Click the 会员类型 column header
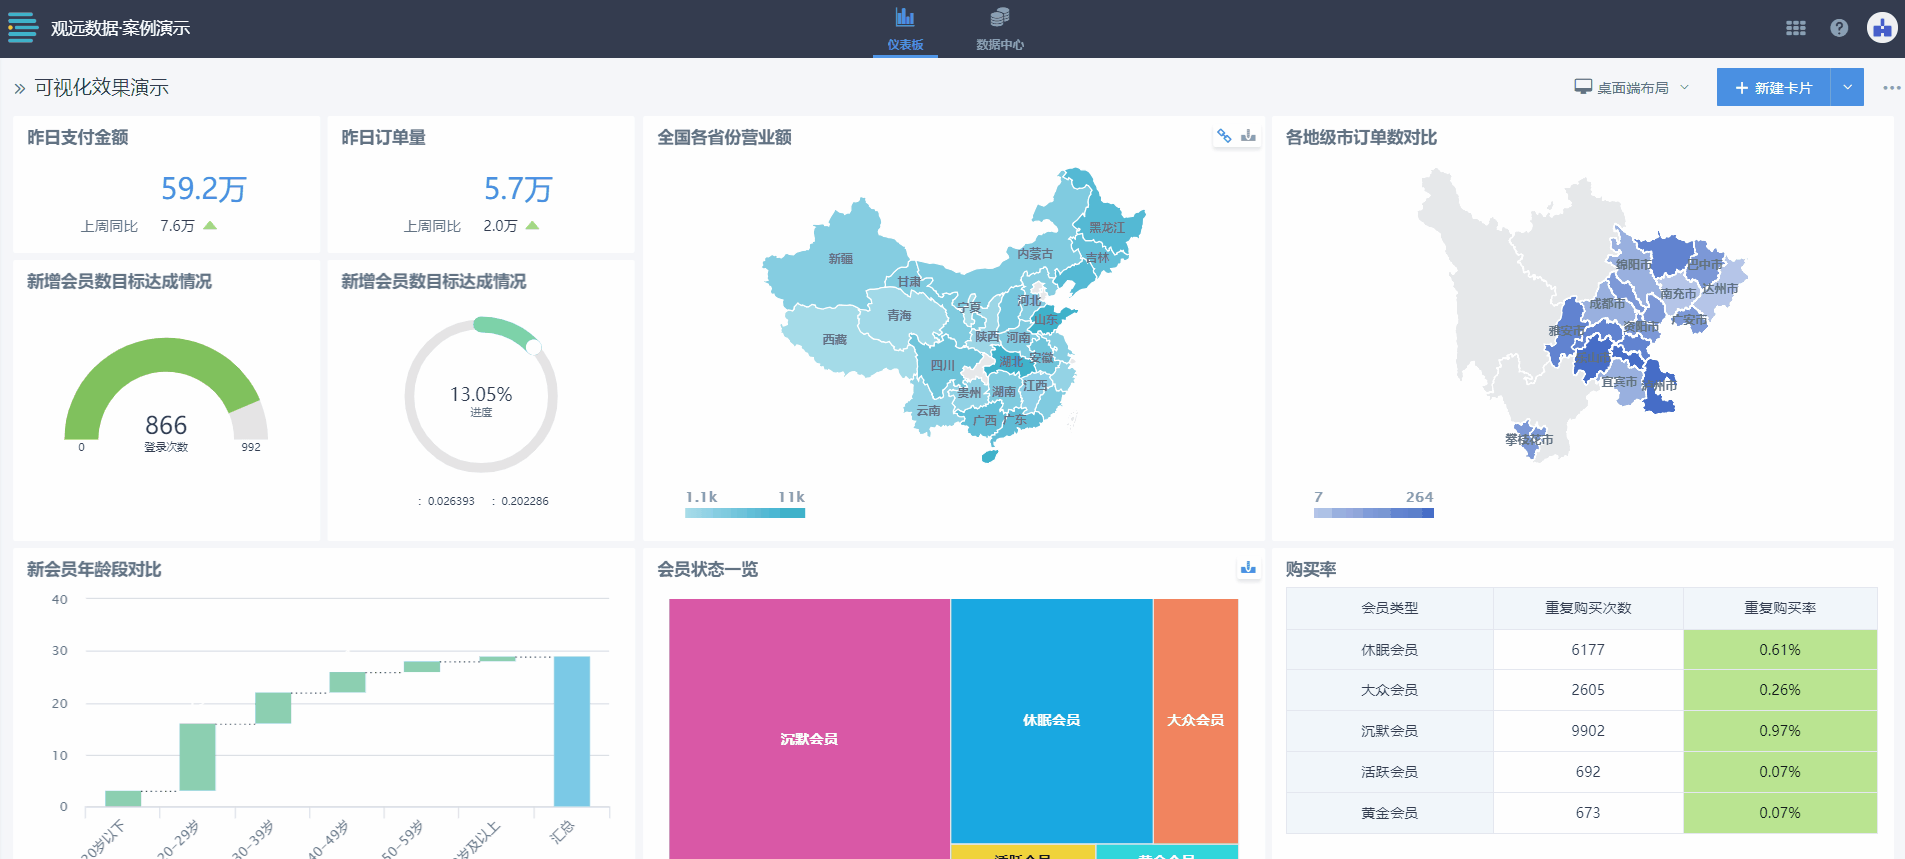 point(1389,608)
